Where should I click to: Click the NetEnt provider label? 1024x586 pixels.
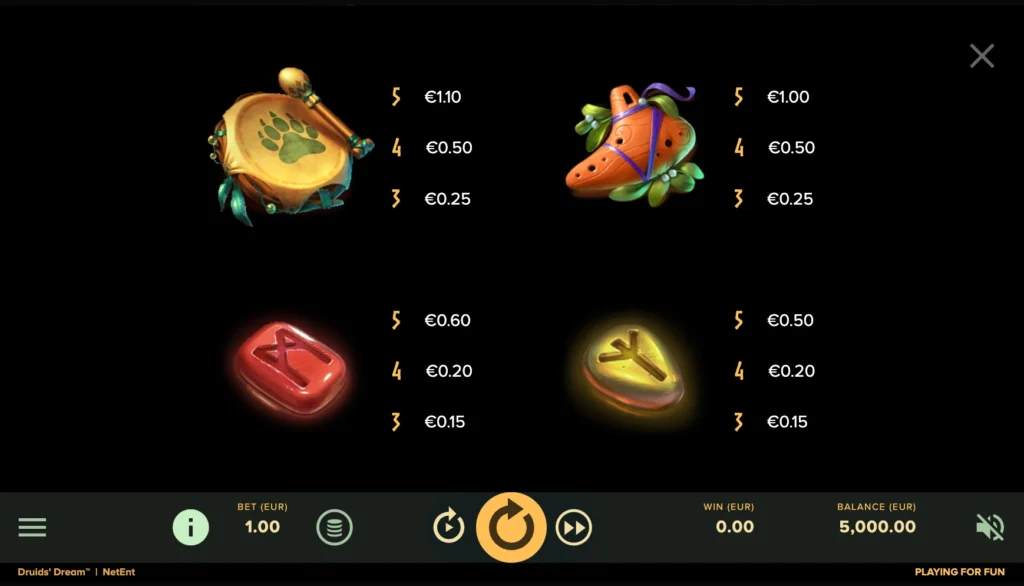tap(119, 572)
